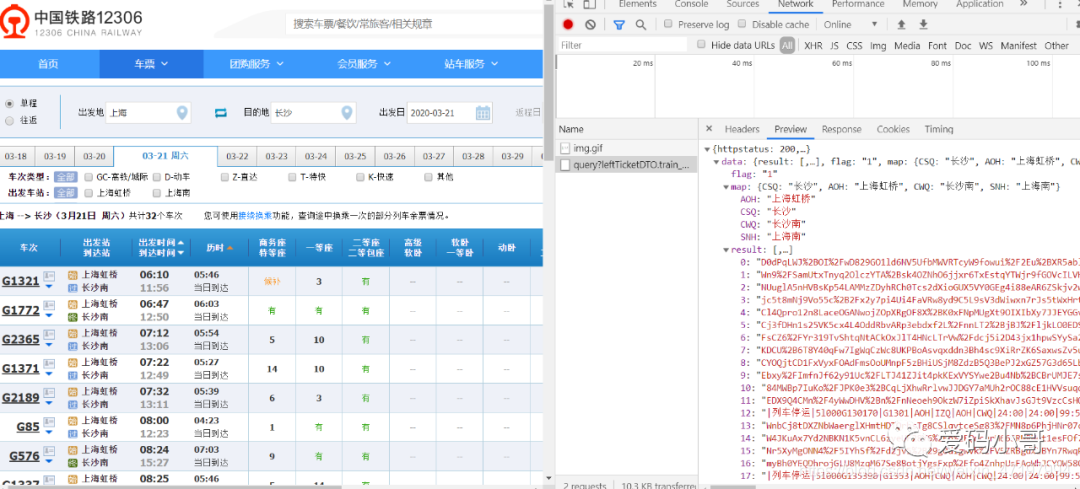Sort by duration 历时 arrow
The width and height of the screenshot is (1080, 489).
click(230, 248)
